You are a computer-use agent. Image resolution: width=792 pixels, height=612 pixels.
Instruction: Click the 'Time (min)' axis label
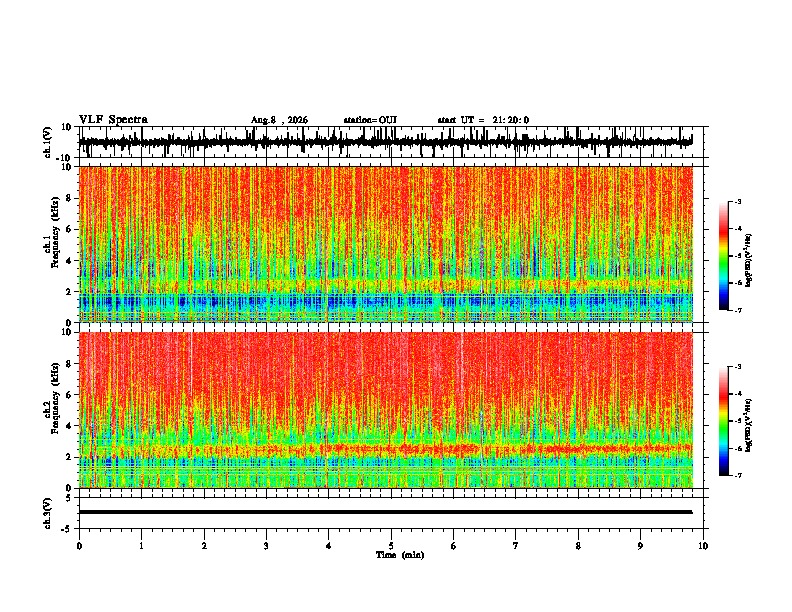[400, 555]
